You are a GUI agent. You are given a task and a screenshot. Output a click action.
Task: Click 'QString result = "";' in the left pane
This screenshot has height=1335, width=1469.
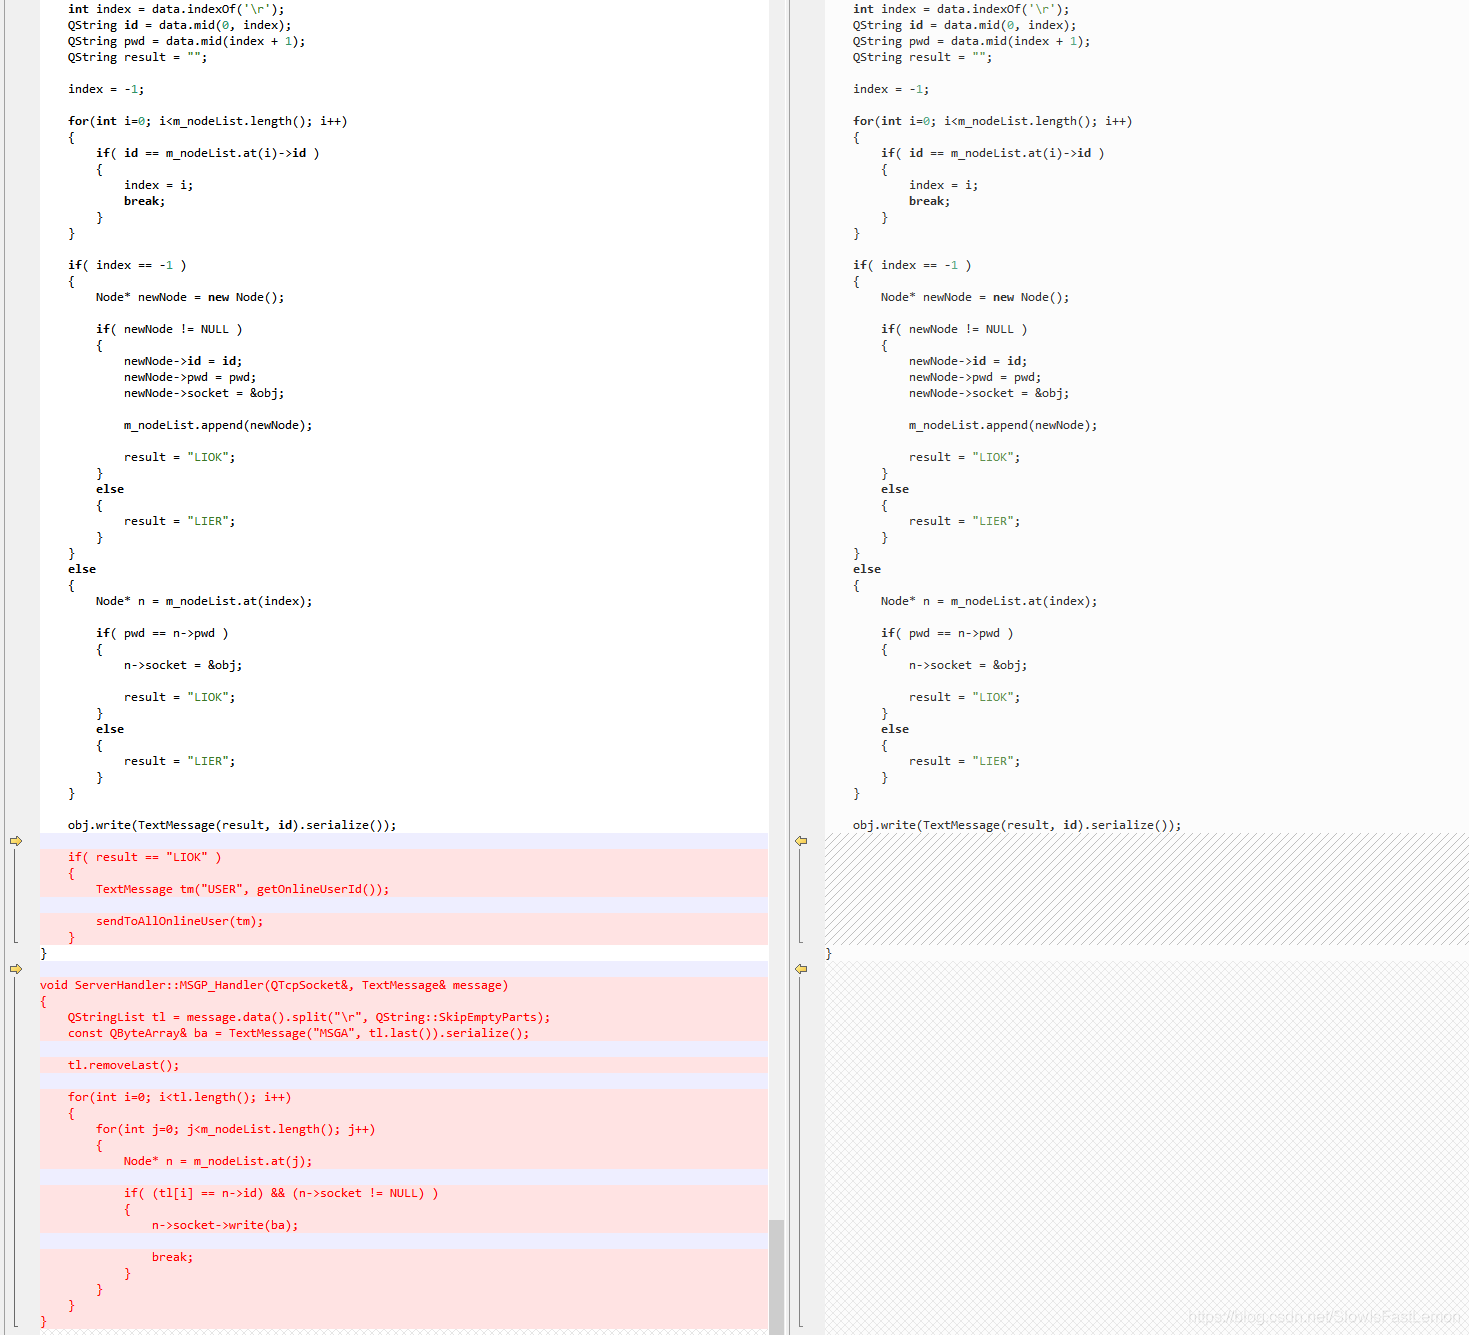(138, 57)
